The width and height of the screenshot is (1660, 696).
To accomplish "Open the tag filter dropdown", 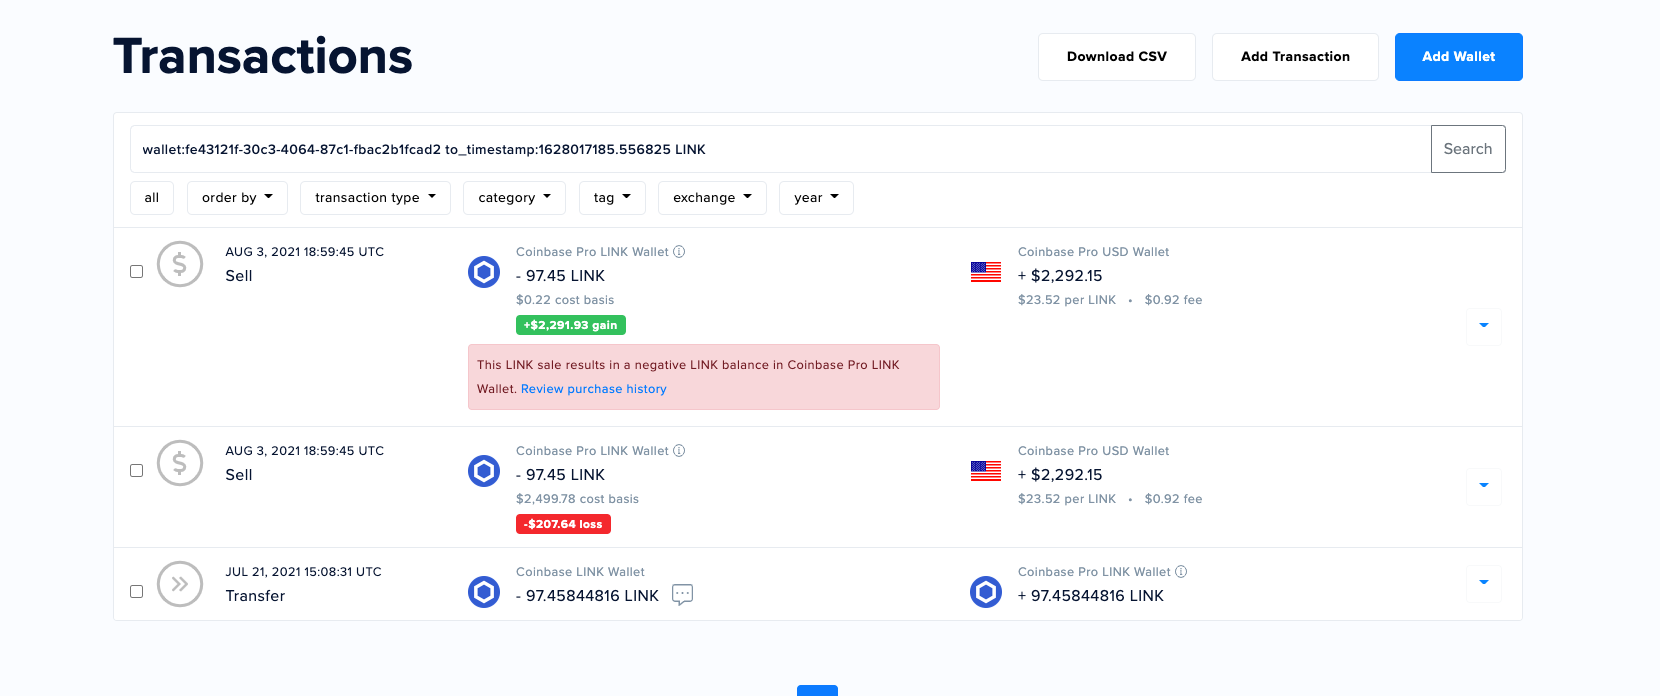I will 612,198.
